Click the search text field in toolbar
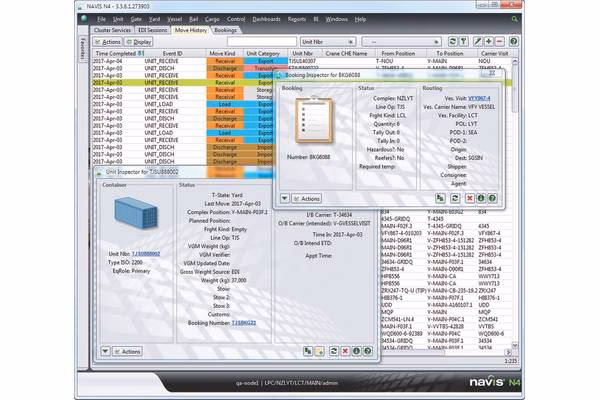 pos(262,41)
